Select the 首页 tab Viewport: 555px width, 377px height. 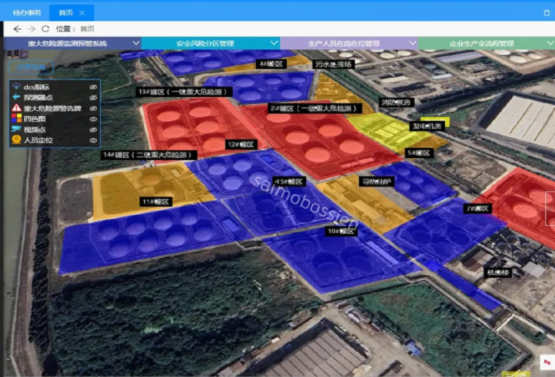(x=66, y=13)
